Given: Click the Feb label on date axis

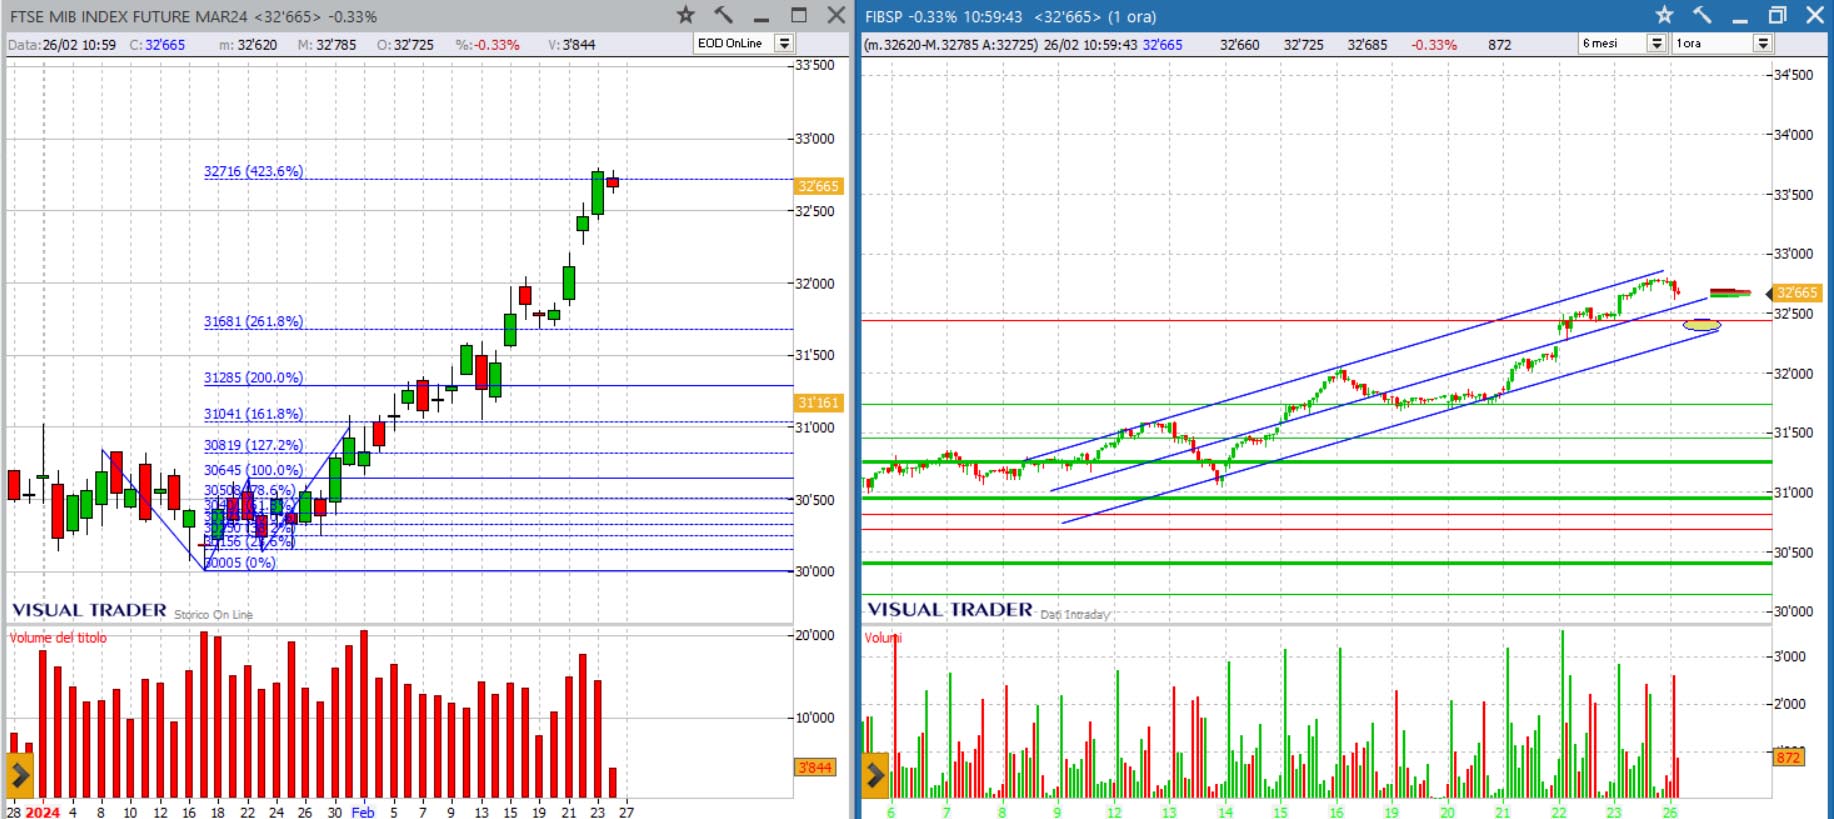Looking at the screenshot, I should tap(363, 812).
